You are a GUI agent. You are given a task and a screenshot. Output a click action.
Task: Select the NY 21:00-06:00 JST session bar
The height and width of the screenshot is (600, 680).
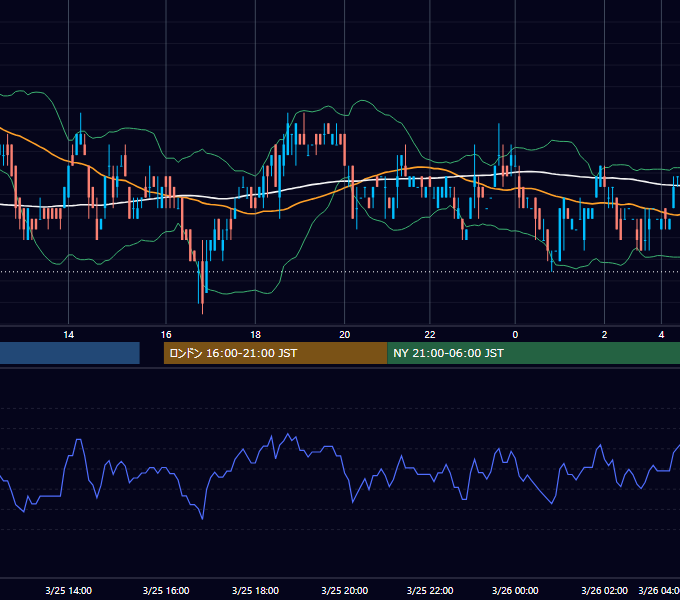point(533,353)
